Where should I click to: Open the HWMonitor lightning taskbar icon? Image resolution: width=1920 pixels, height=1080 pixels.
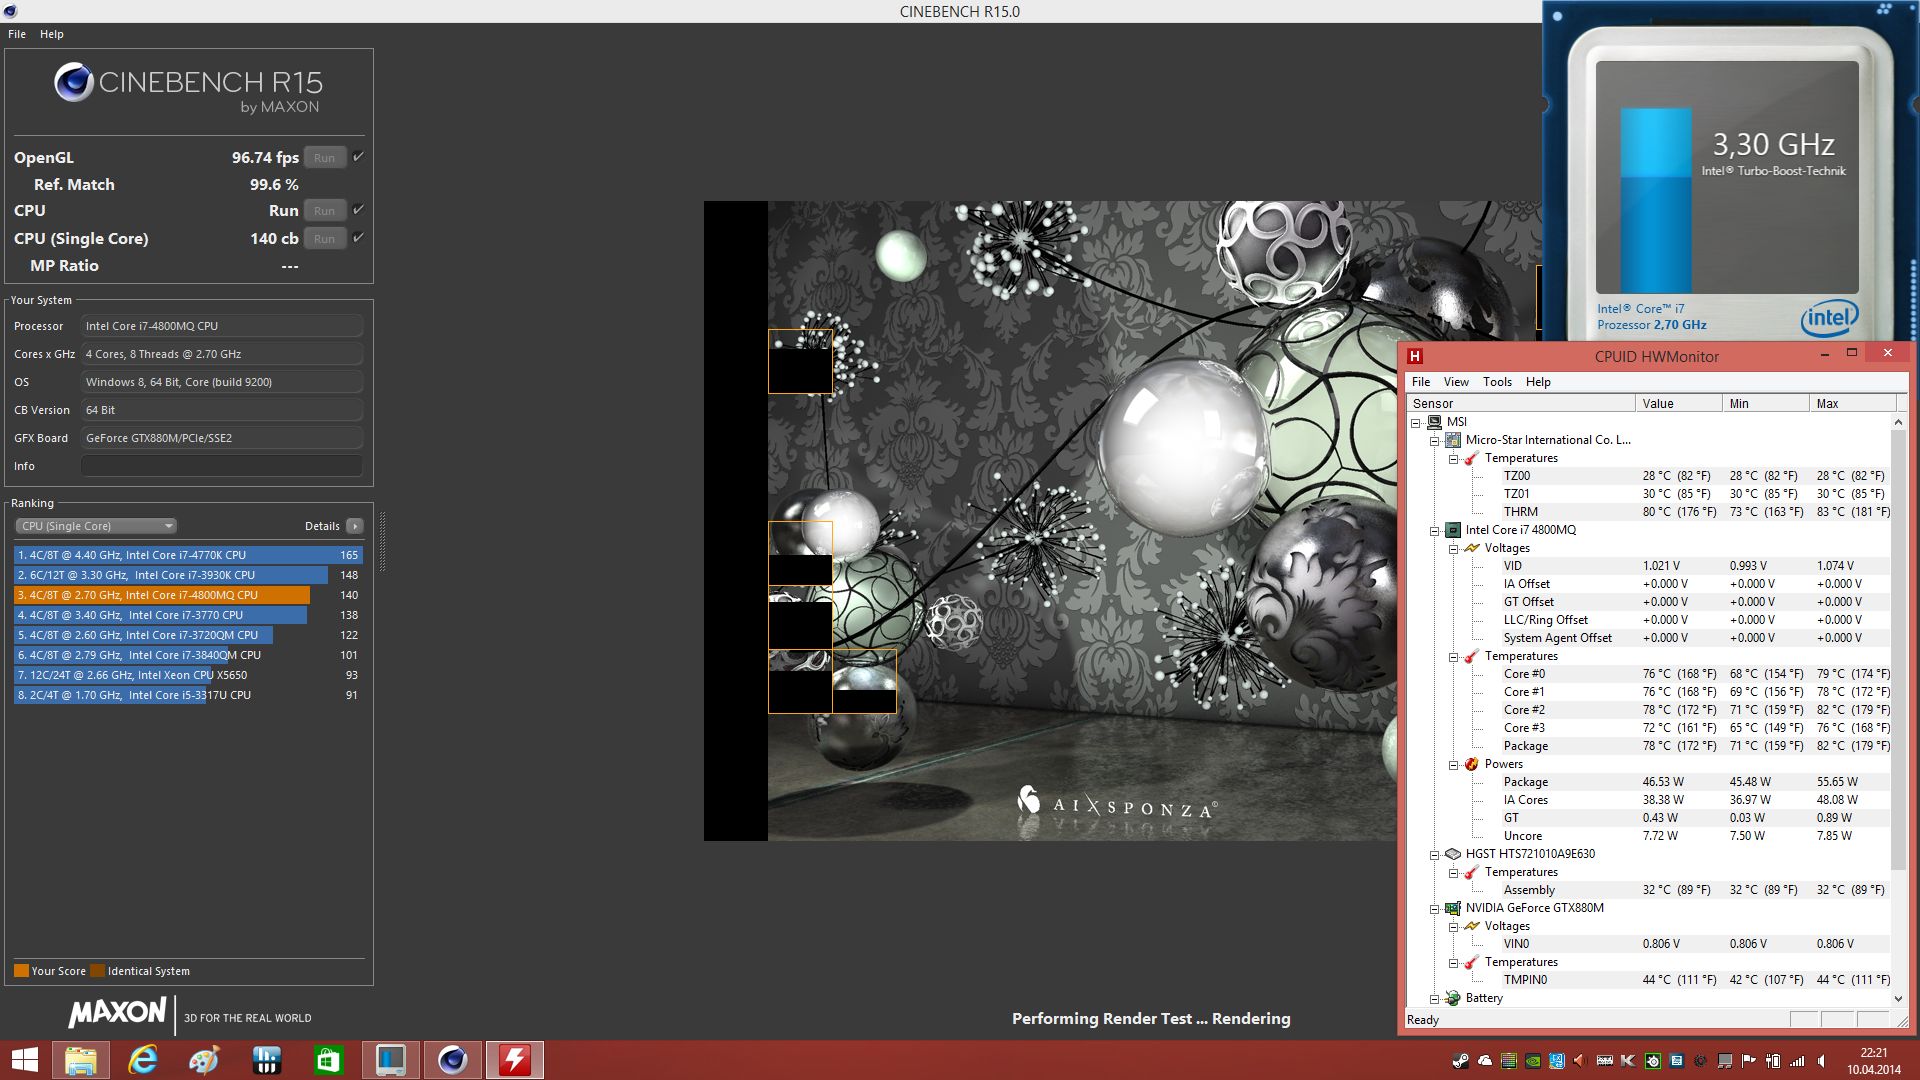515,1060
